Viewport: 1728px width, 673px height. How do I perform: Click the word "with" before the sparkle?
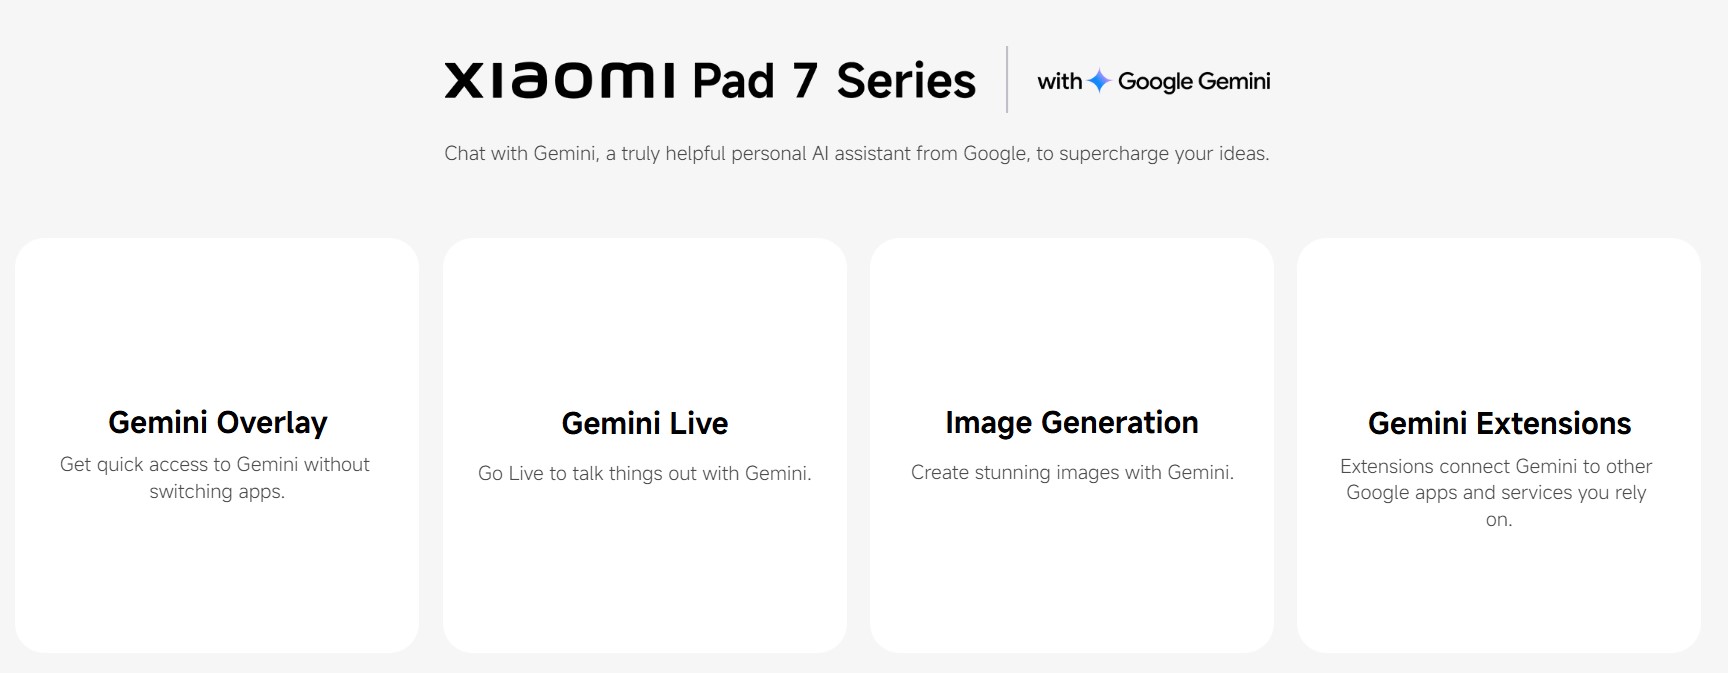point(1059,81)
